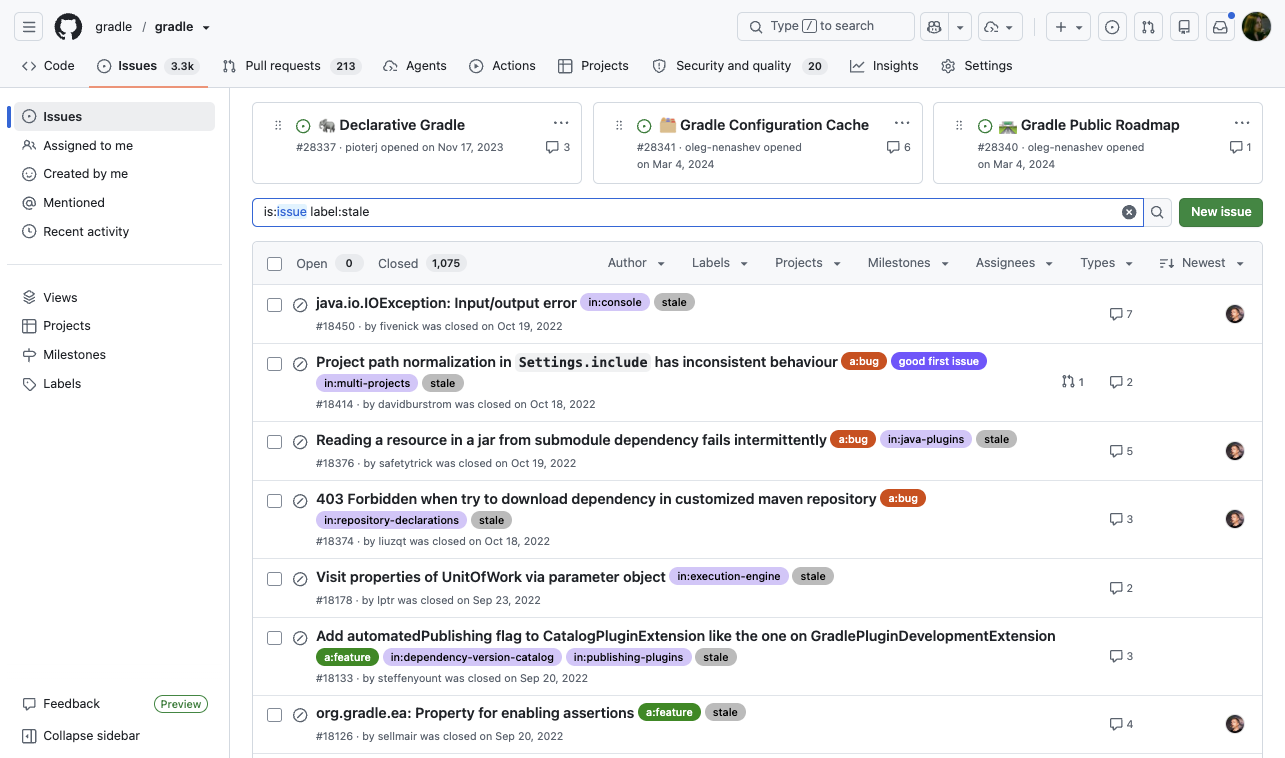Show Closed issues list
1285x758 pixels.
click(422, 264)
